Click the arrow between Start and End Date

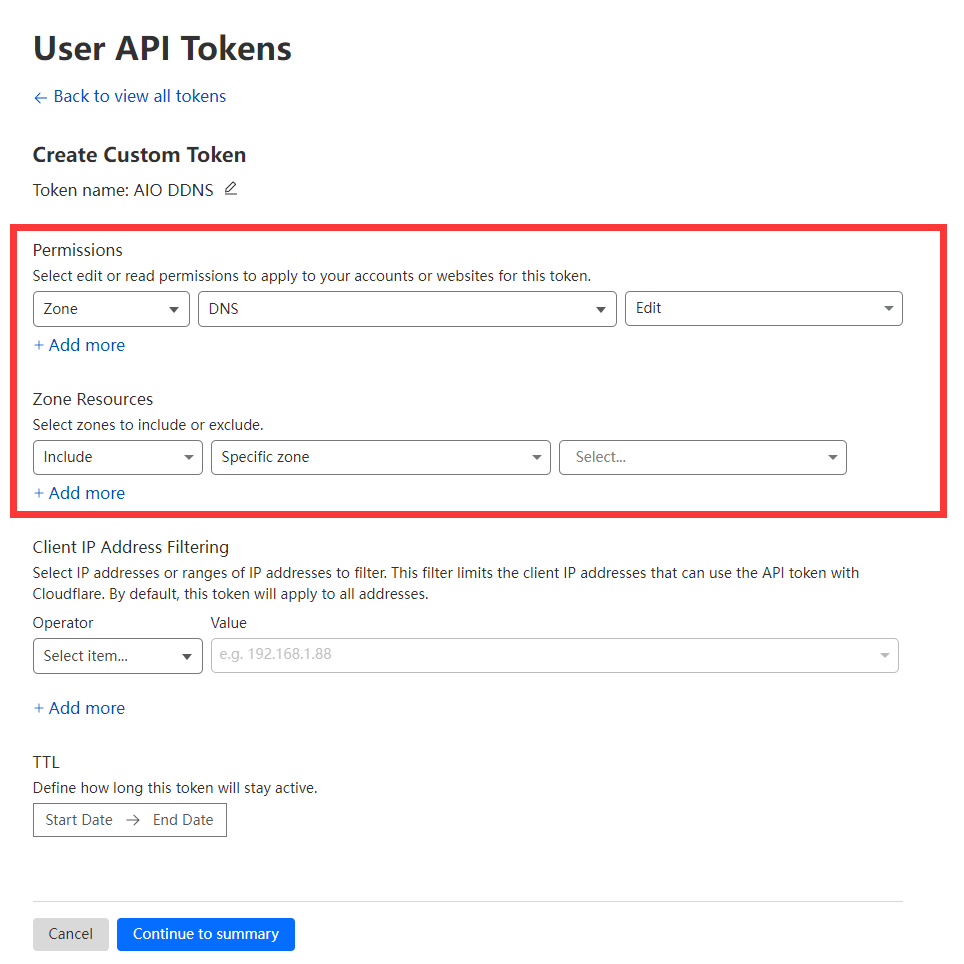tap(133, 820)
